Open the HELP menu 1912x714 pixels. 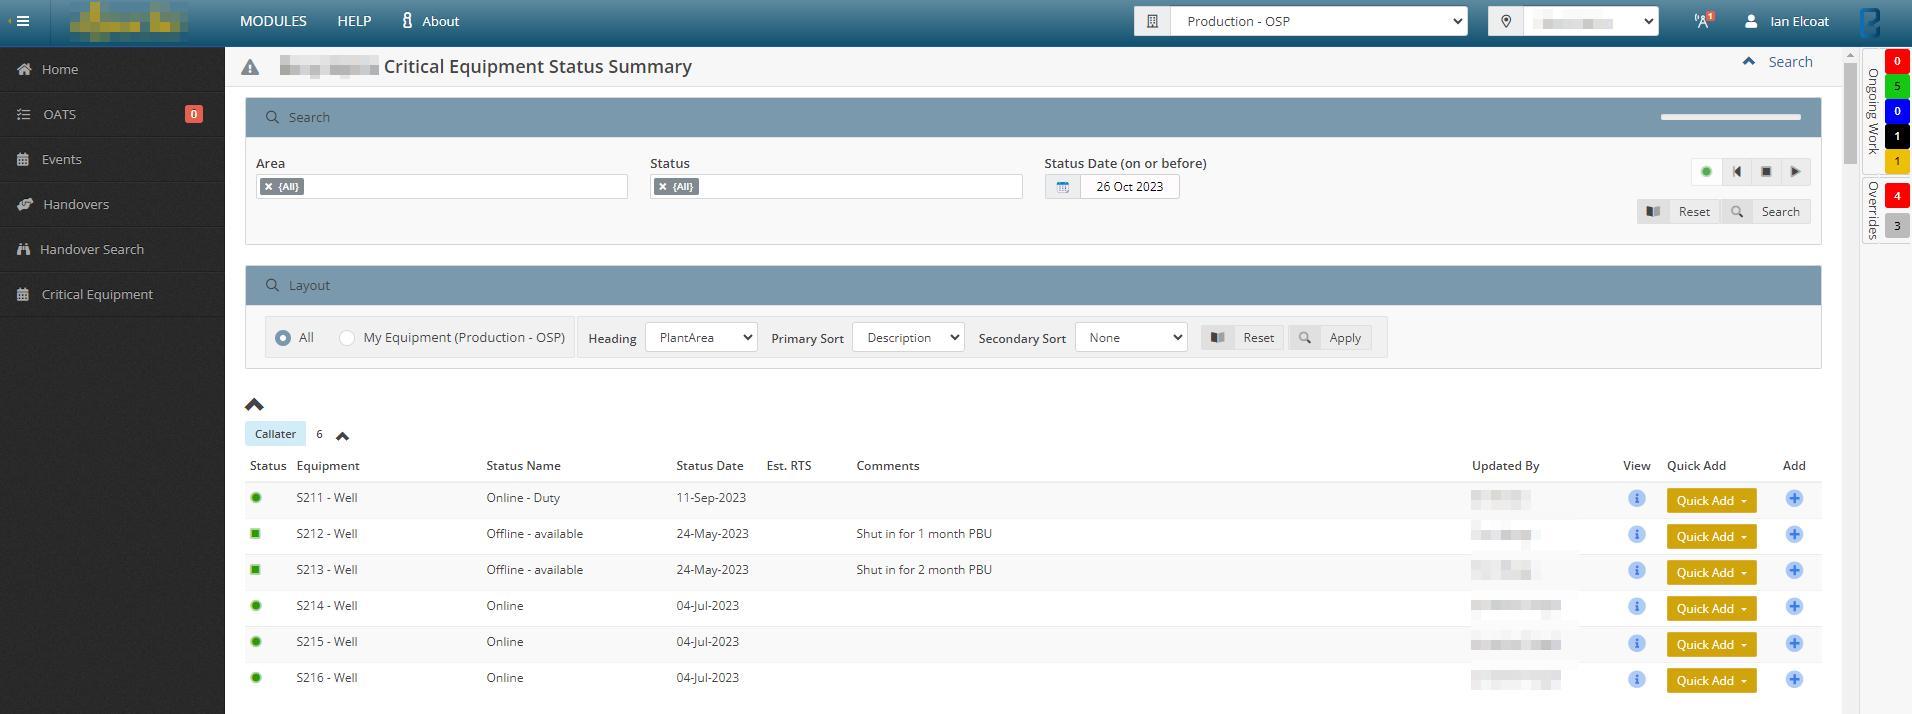pyautogui.click(x=354, y=21)
